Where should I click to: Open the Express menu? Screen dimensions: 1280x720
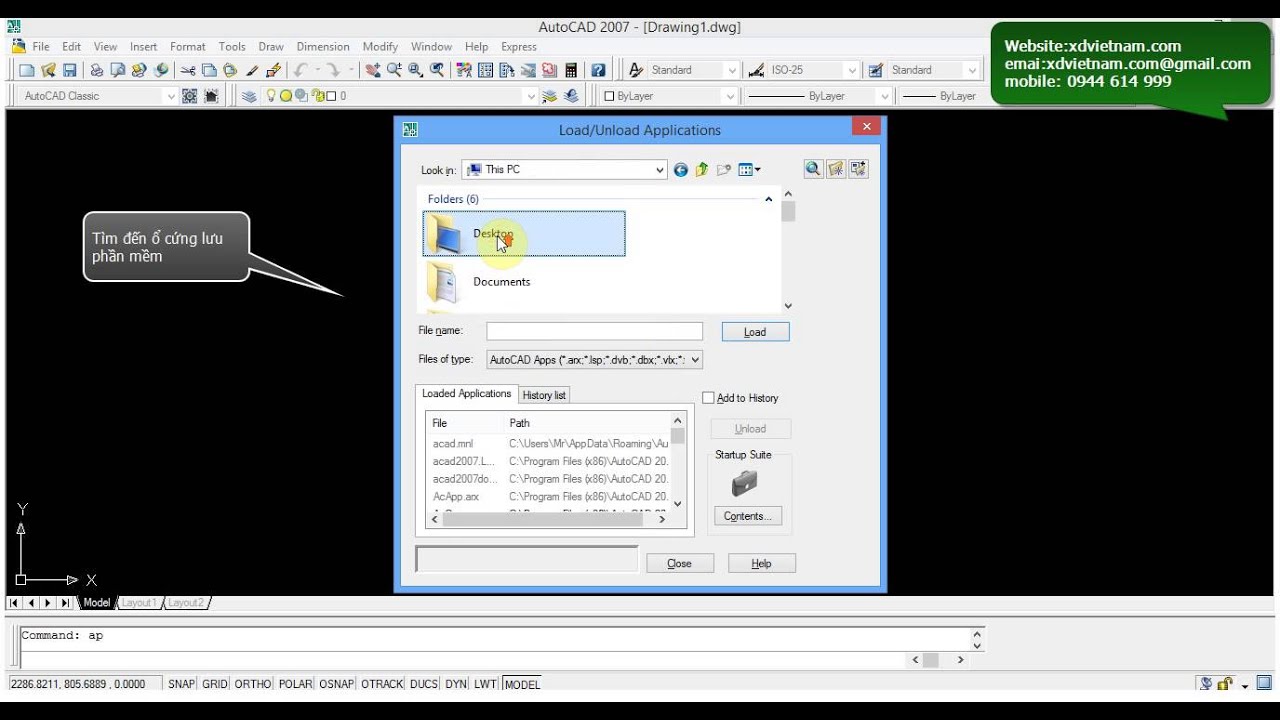[x=519, y=46]
